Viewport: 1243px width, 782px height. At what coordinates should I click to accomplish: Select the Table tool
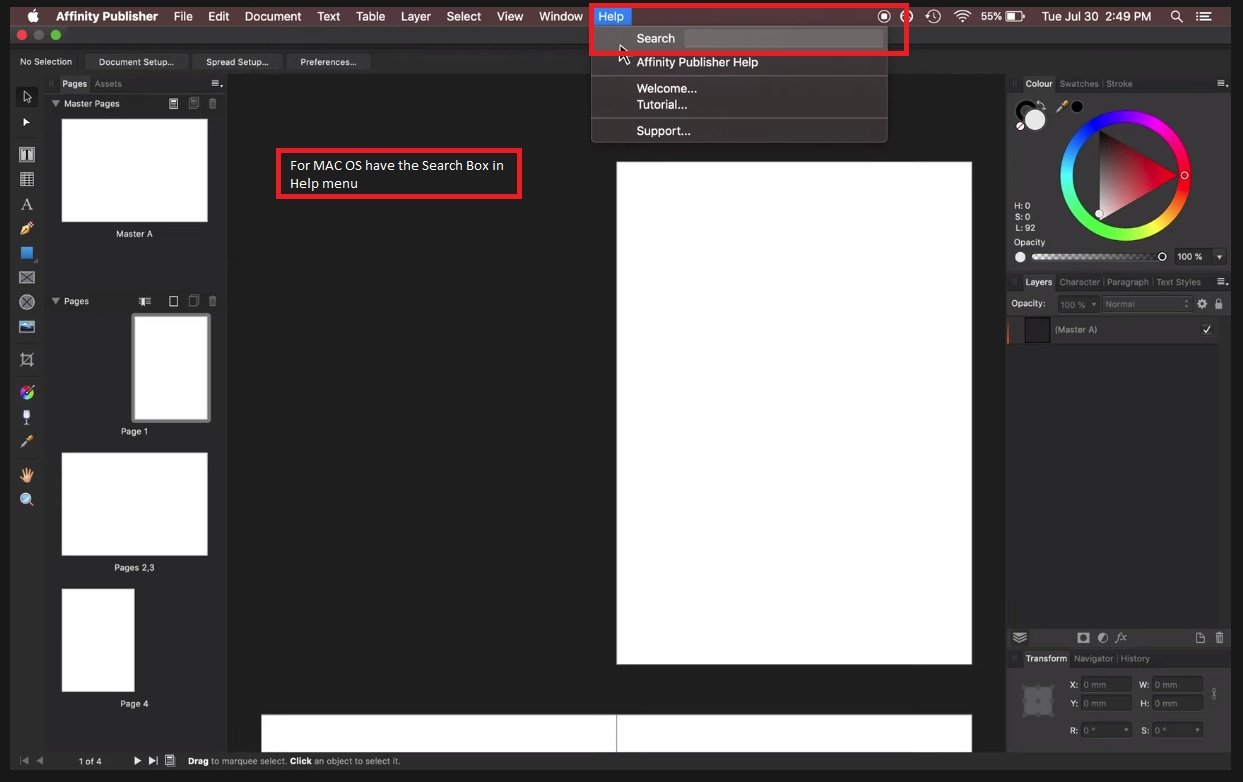pos(27,180)
